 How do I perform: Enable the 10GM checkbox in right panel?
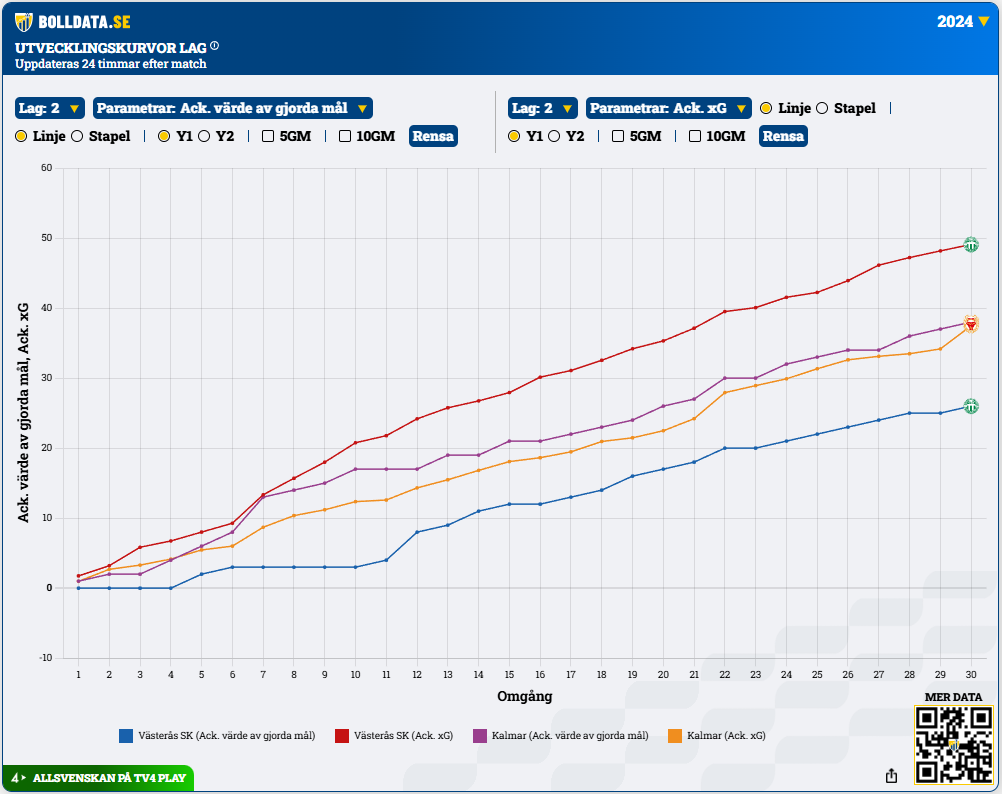tap(695, 136)
